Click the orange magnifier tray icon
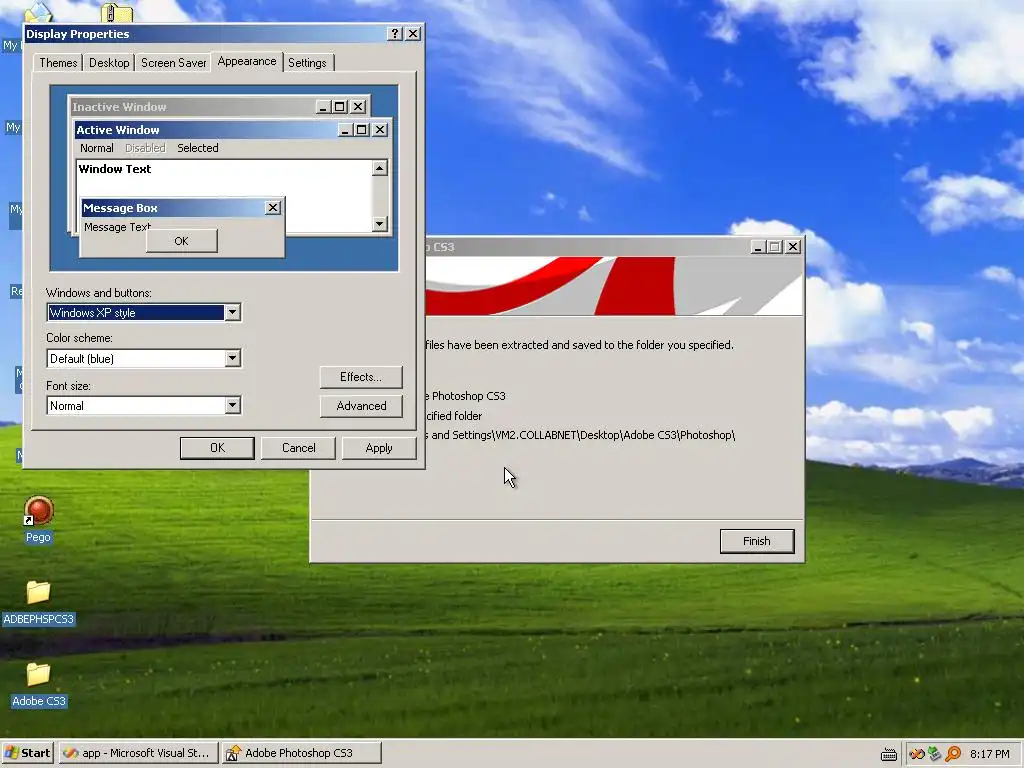Screen dimensions: 1024x768 point(953,754)
